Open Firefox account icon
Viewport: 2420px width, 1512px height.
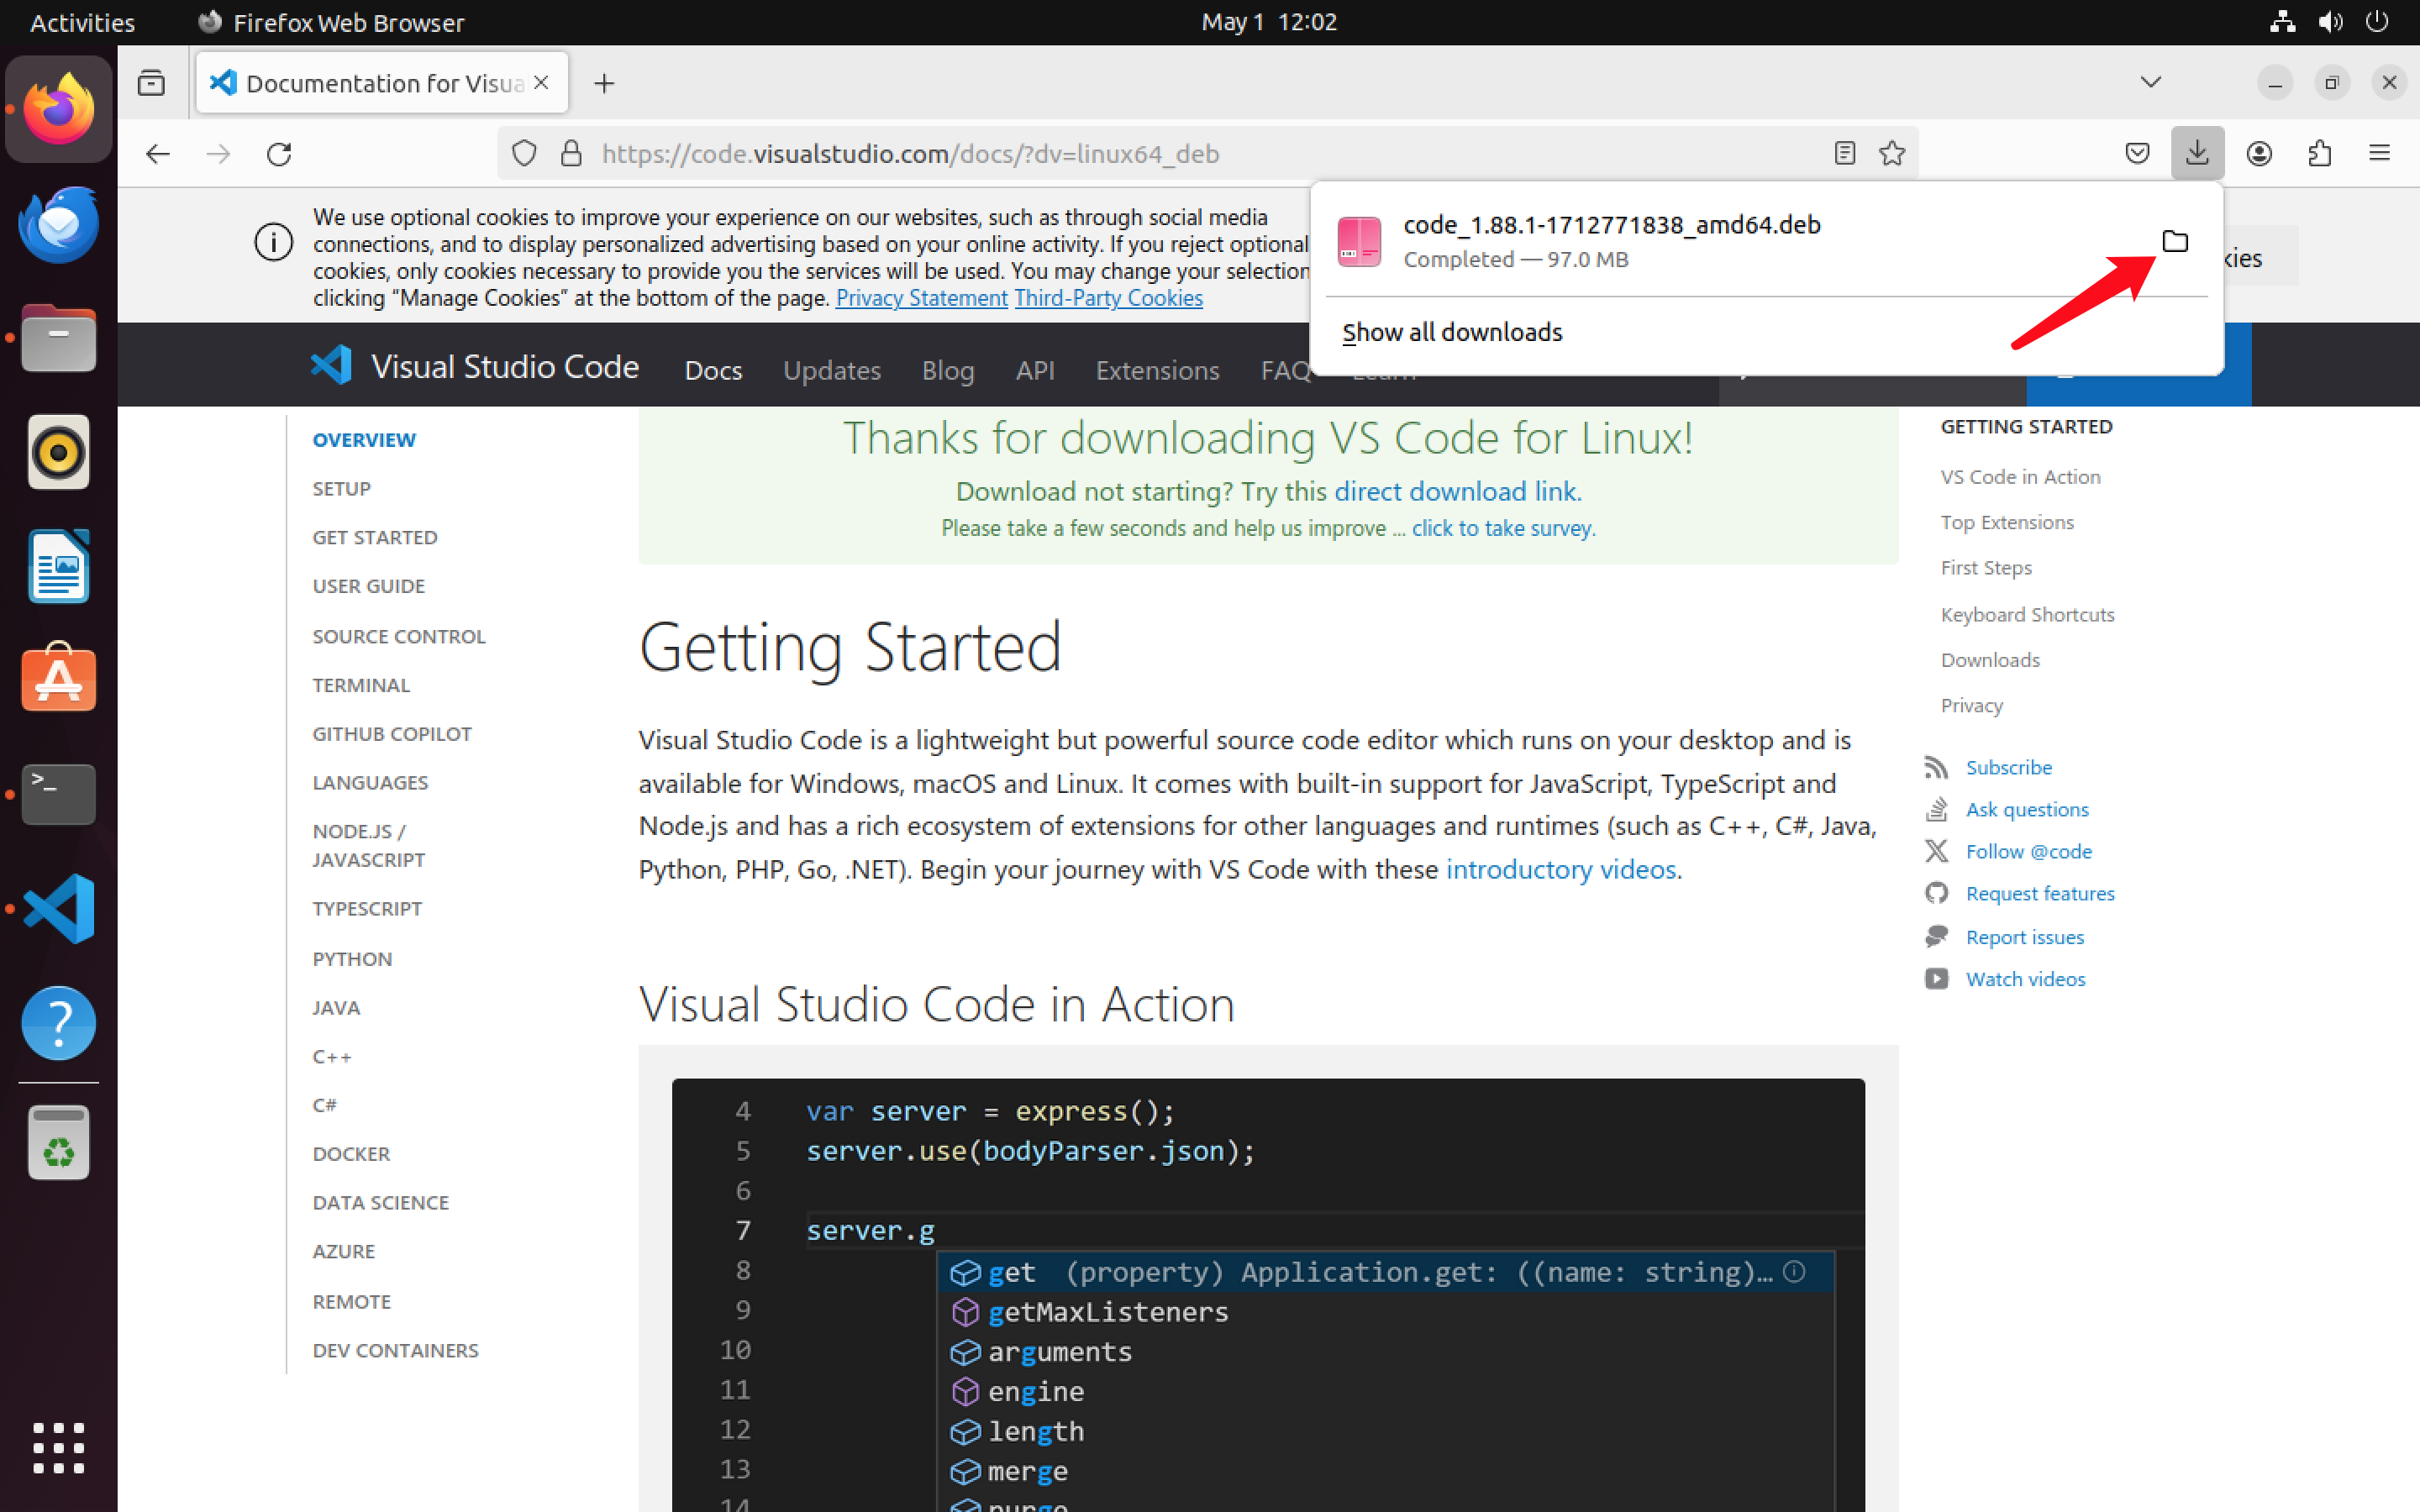click(x=2259, y=153)
